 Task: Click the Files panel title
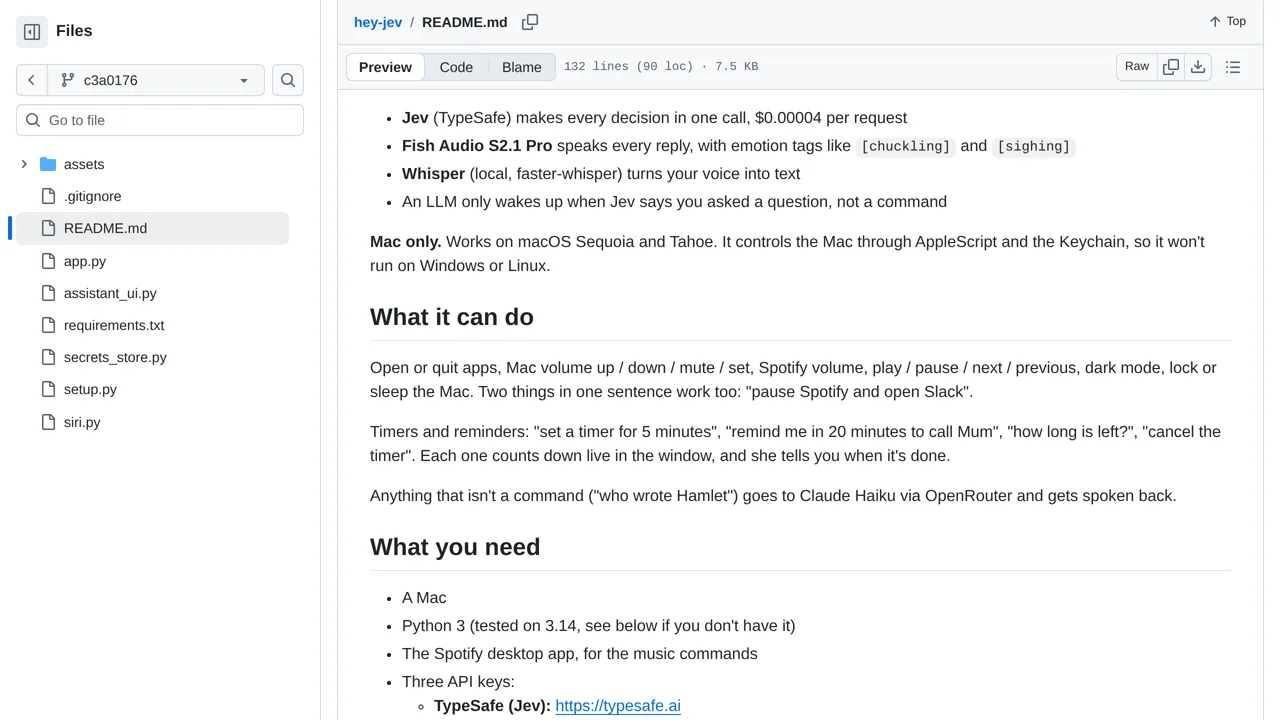(x=74, y=31)
